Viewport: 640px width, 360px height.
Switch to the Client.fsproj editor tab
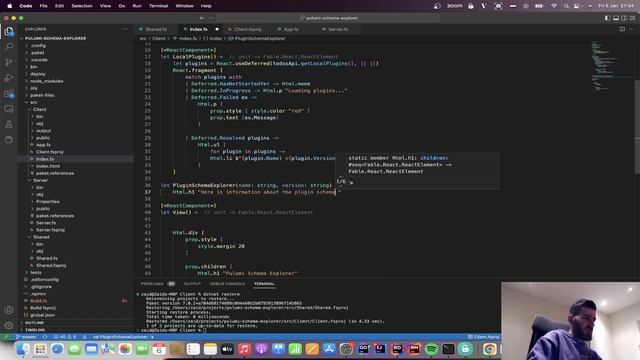248,29
